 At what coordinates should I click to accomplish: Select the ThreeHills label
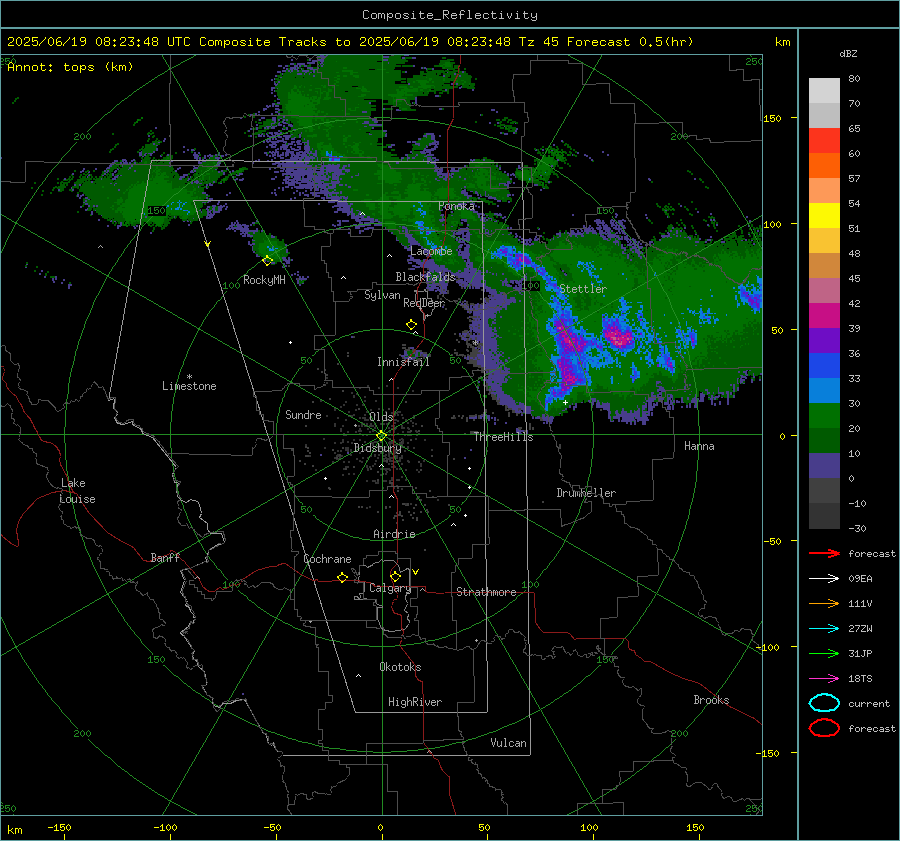[503, 437]
